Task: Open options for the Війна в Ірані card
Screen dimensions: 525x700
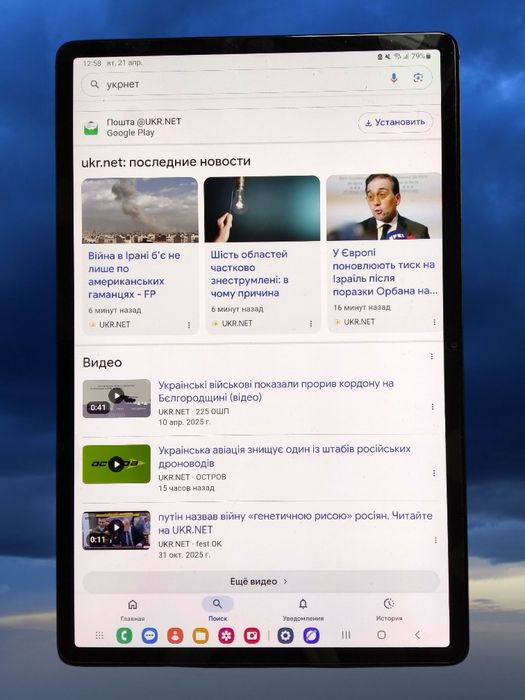Action: 189,325
